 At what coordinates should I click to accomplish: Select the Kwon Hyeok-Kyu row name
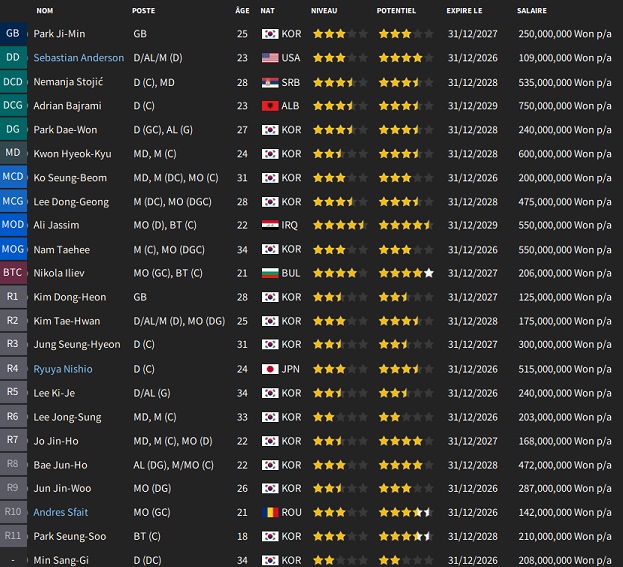[72, 154]
